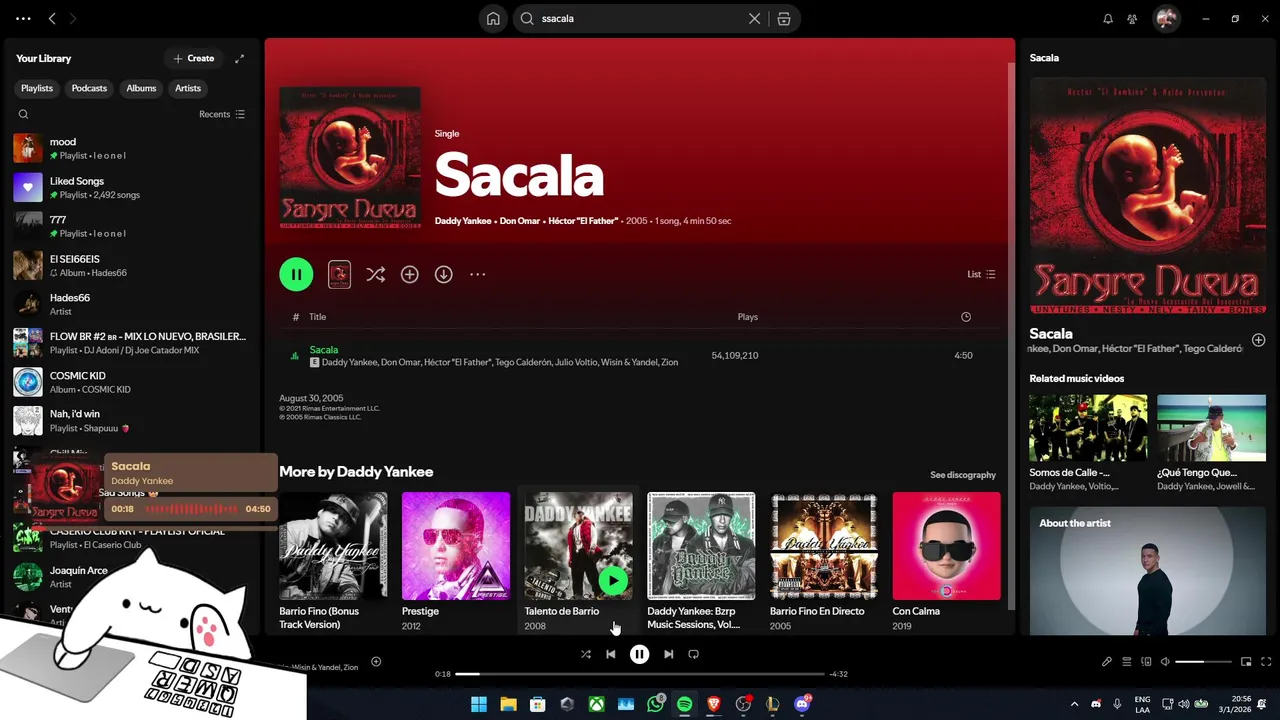Download the Sacala single
The width and height of the screenshot is (1280, 720).
coord(444,274)
